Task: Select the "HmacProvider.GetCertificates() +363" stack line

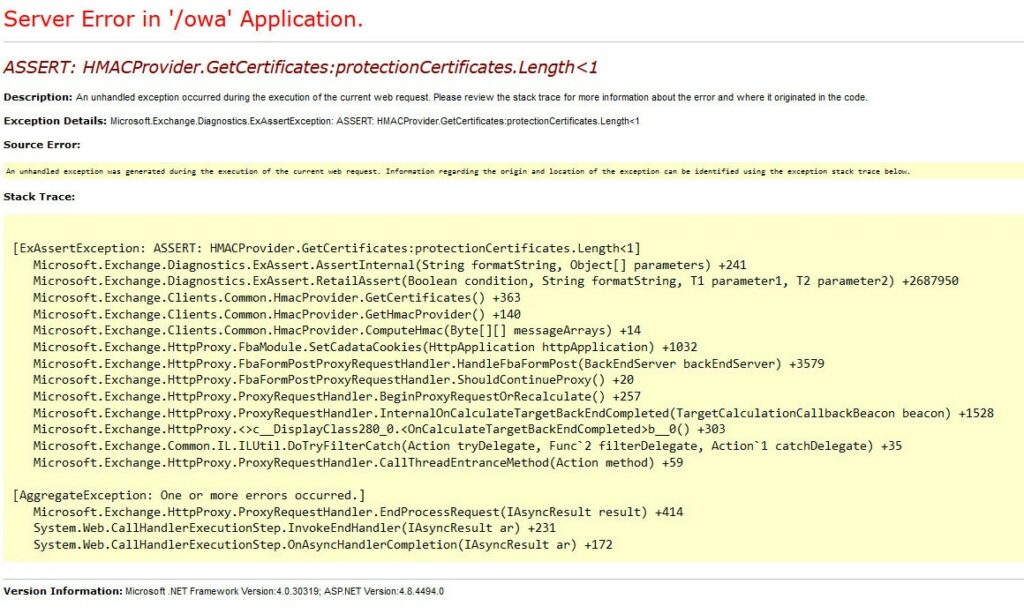Action: coord(277,298)
